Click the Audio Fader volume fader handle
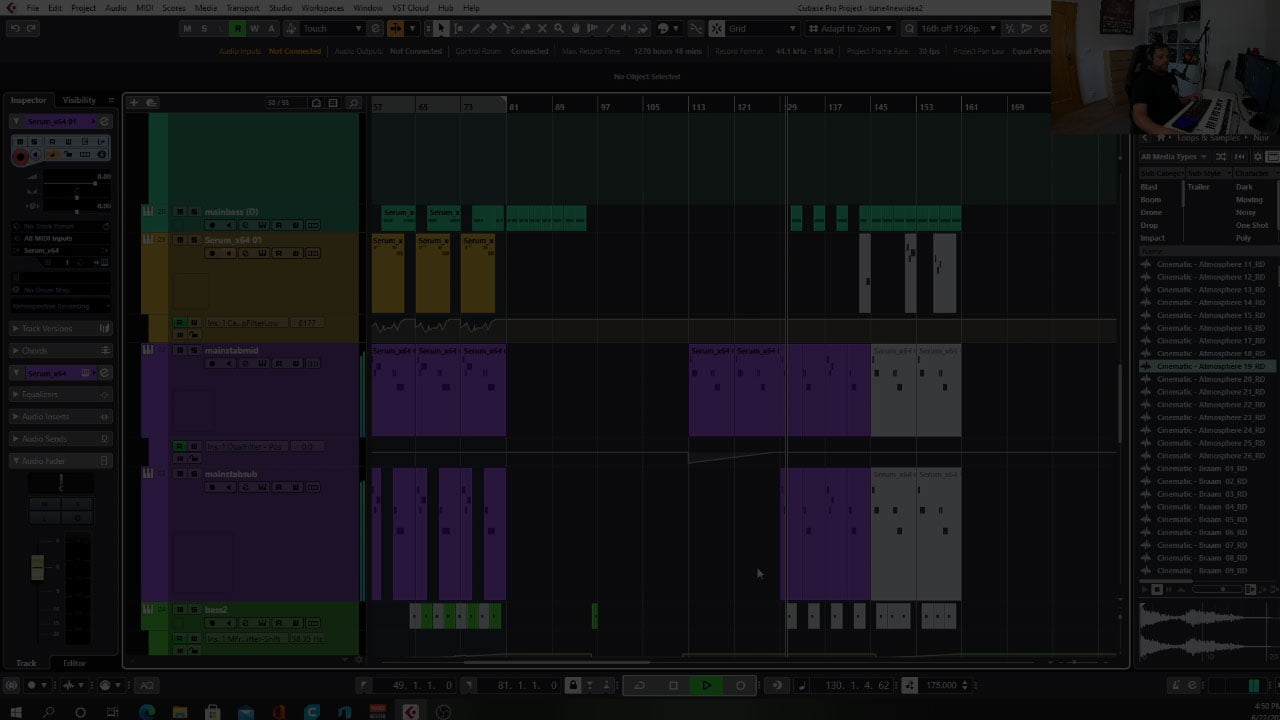 coord(38,566)
